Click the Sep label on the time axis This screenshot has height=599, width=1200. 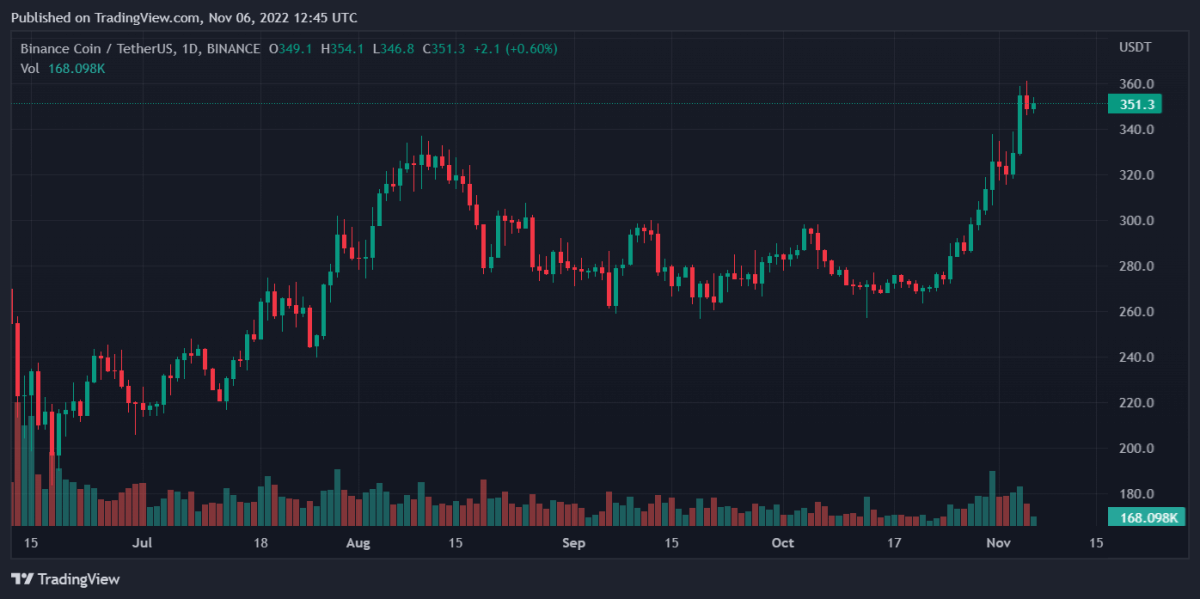(x=573, y=543)
